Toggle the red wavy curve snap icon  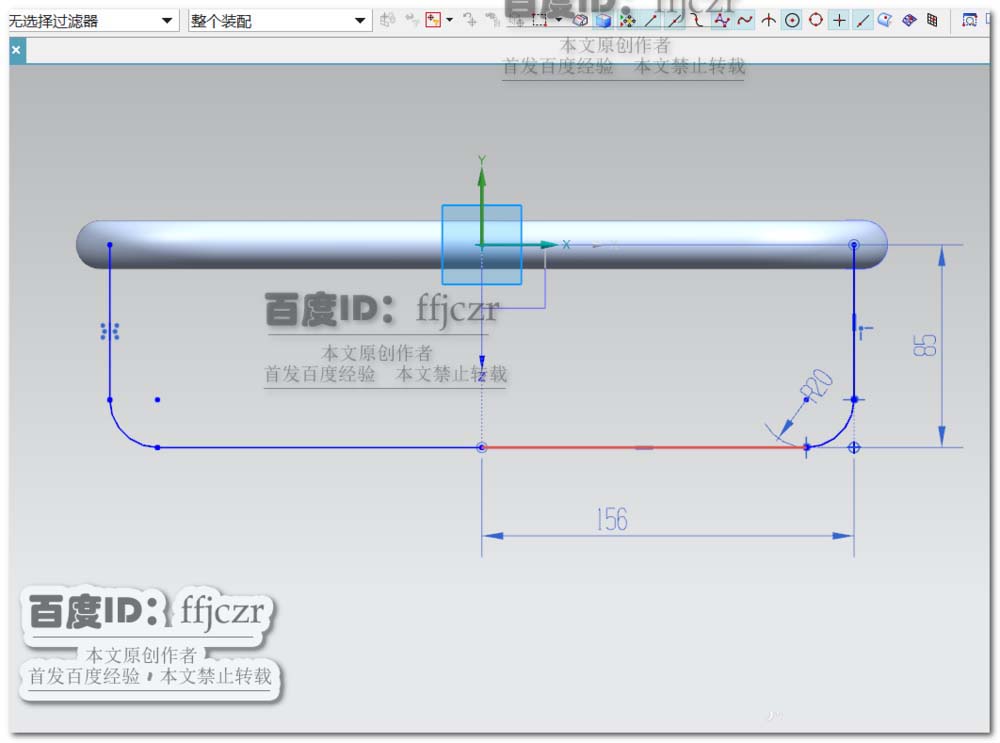(x=744, y=20)
